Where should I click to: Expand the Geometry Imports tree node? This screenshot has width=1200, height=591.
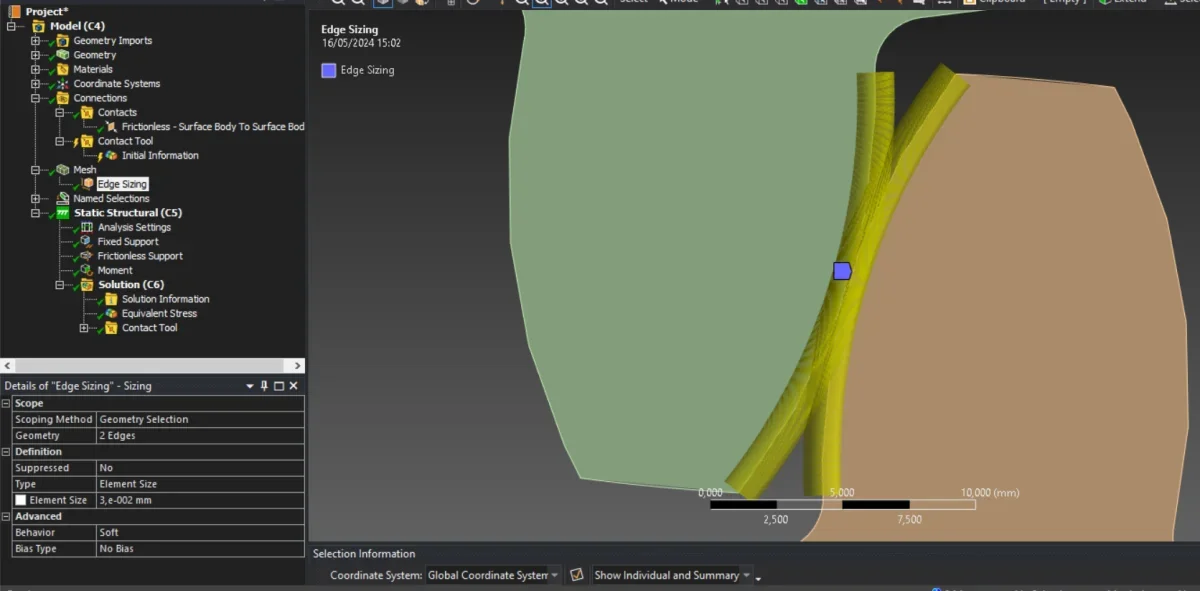point(36,41)
